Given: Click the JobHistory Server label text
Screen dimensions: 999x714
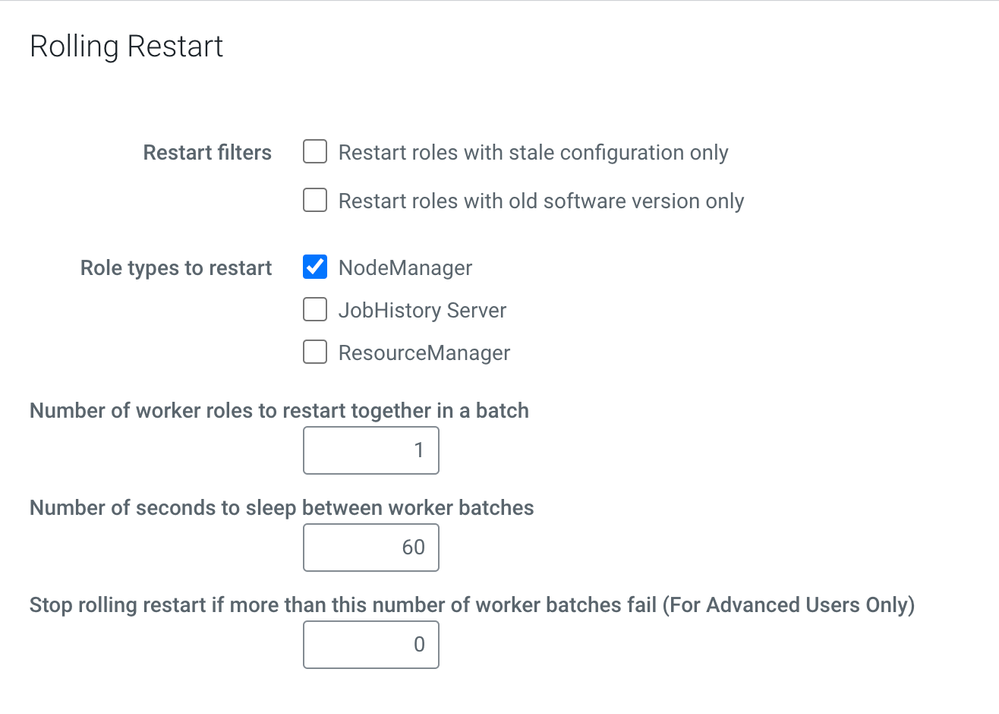Looking at the screenshot, I should point(422,311).
